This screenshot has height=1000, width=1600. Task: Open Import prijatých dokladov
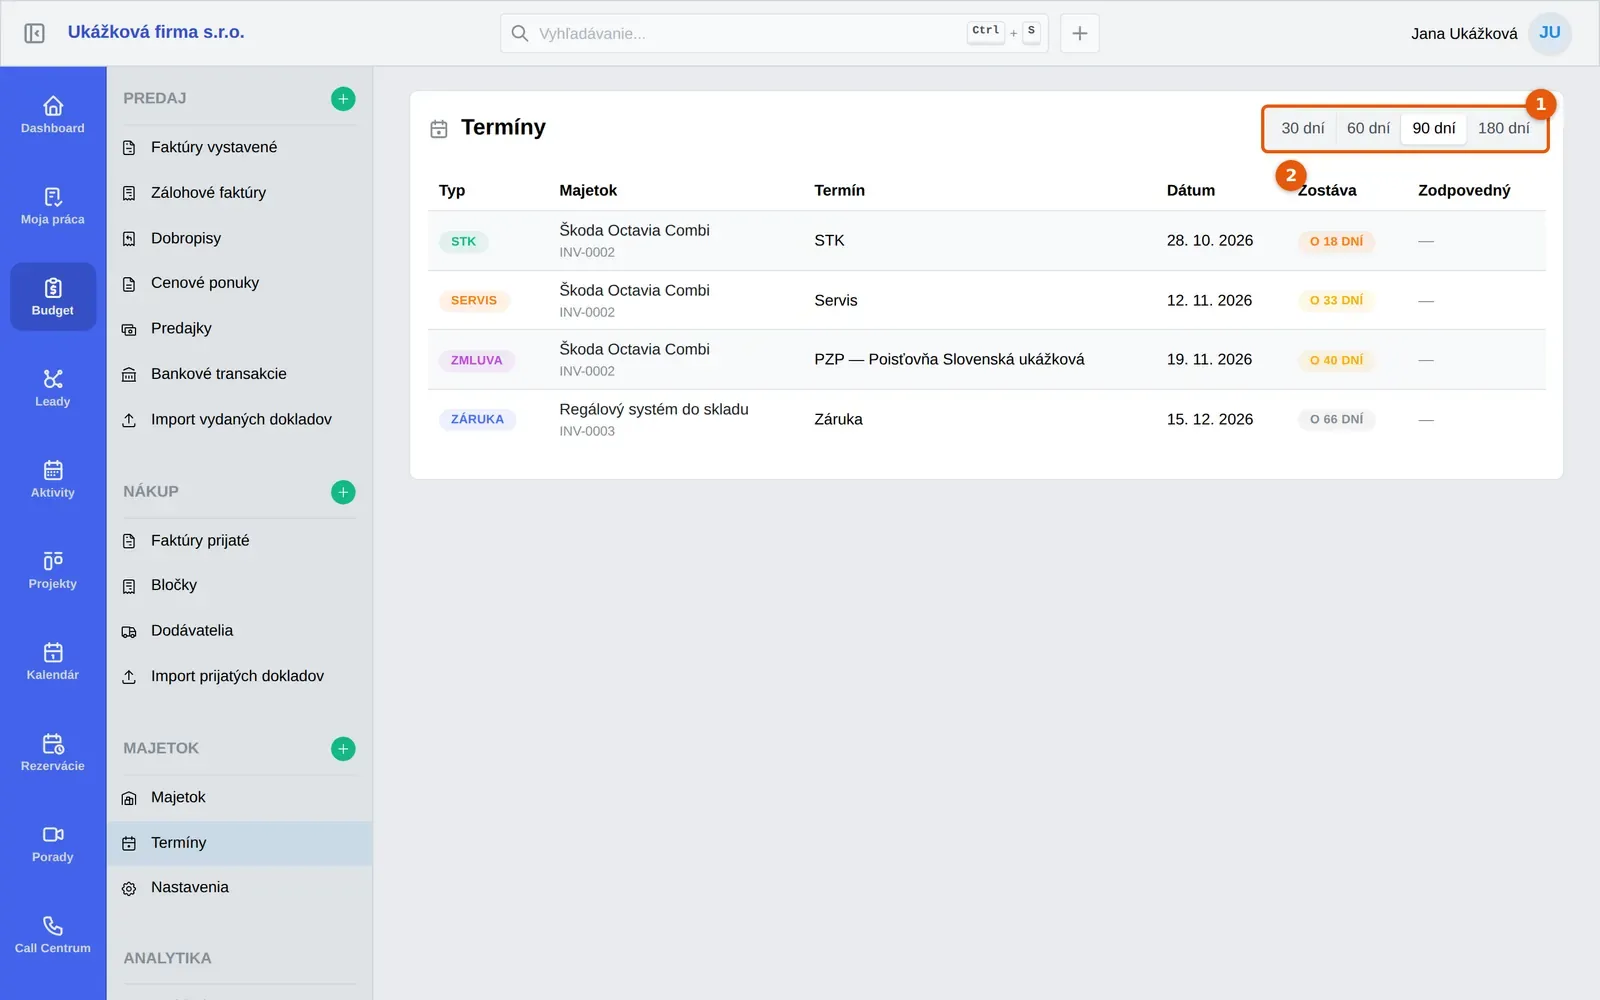tap(240, 676)
